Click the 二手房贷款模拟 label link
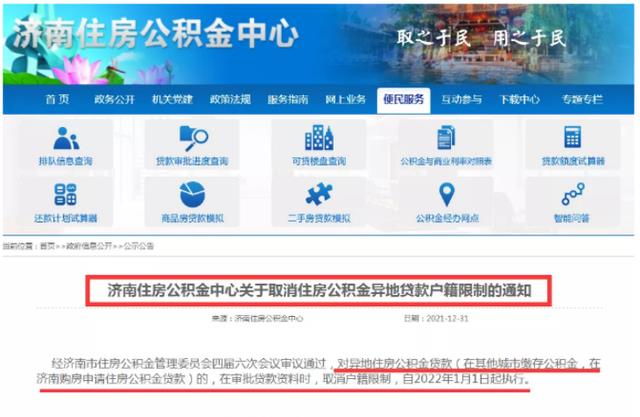Screen dimensions: 640x417 tap(319, 218)
